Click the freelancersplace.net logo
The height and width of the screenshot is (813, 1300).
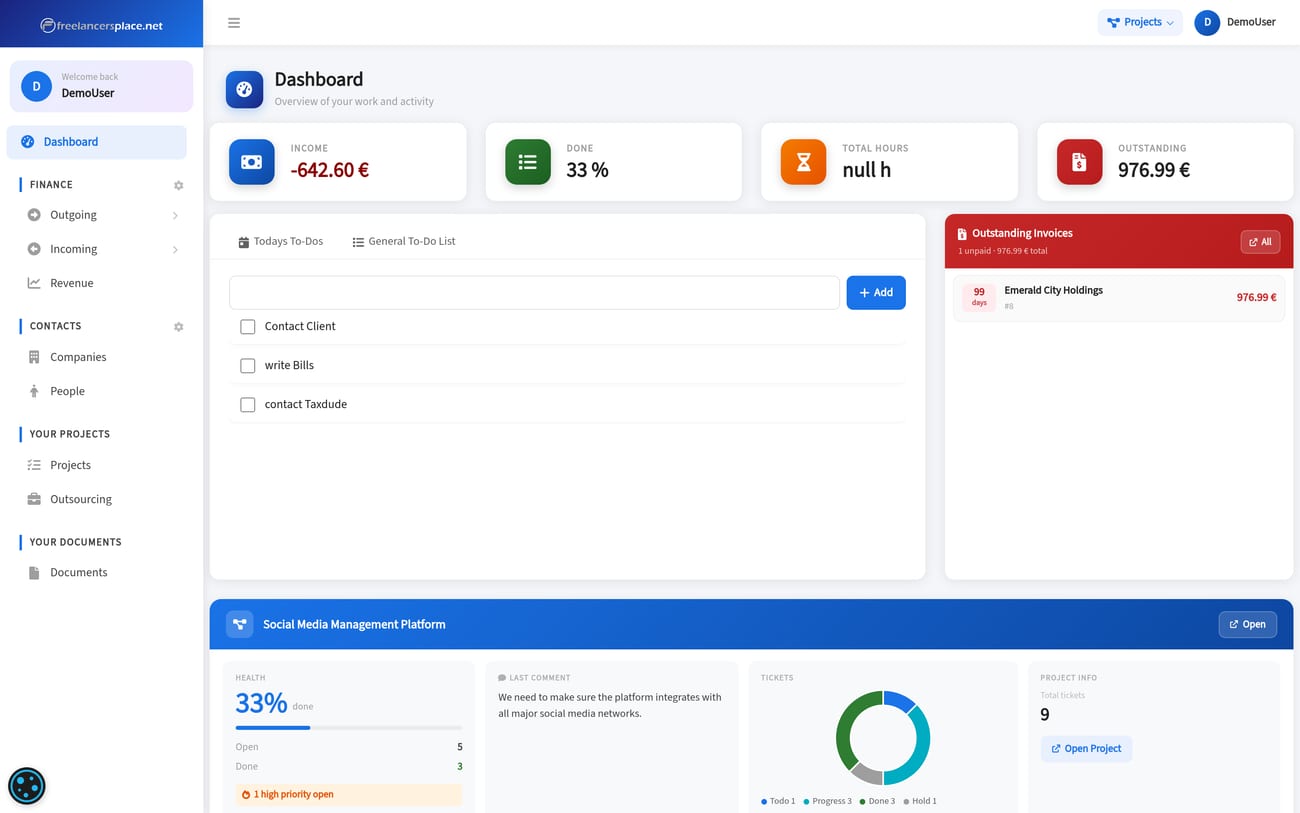[101, 25]
